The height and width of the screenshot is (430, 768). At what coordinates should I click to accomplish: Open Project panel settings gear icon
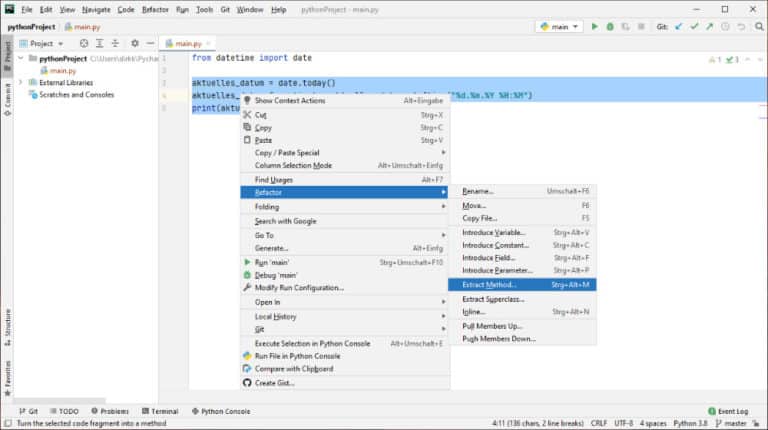[135, 44]
